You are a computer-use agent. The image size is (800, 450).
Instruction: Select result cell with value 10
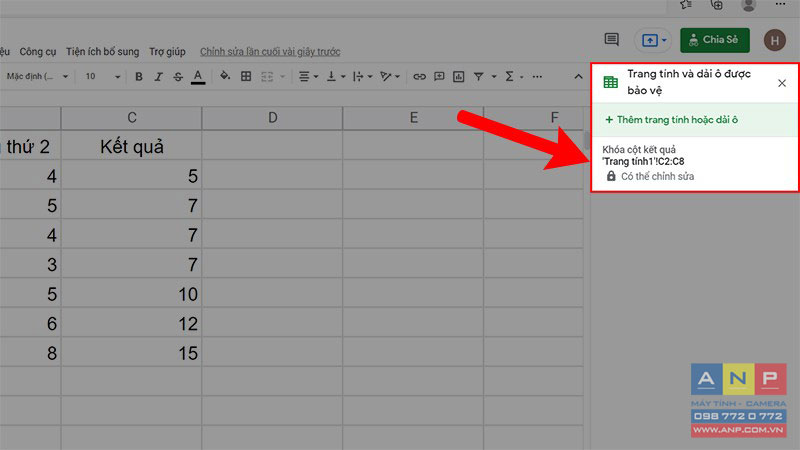point(132,293)
